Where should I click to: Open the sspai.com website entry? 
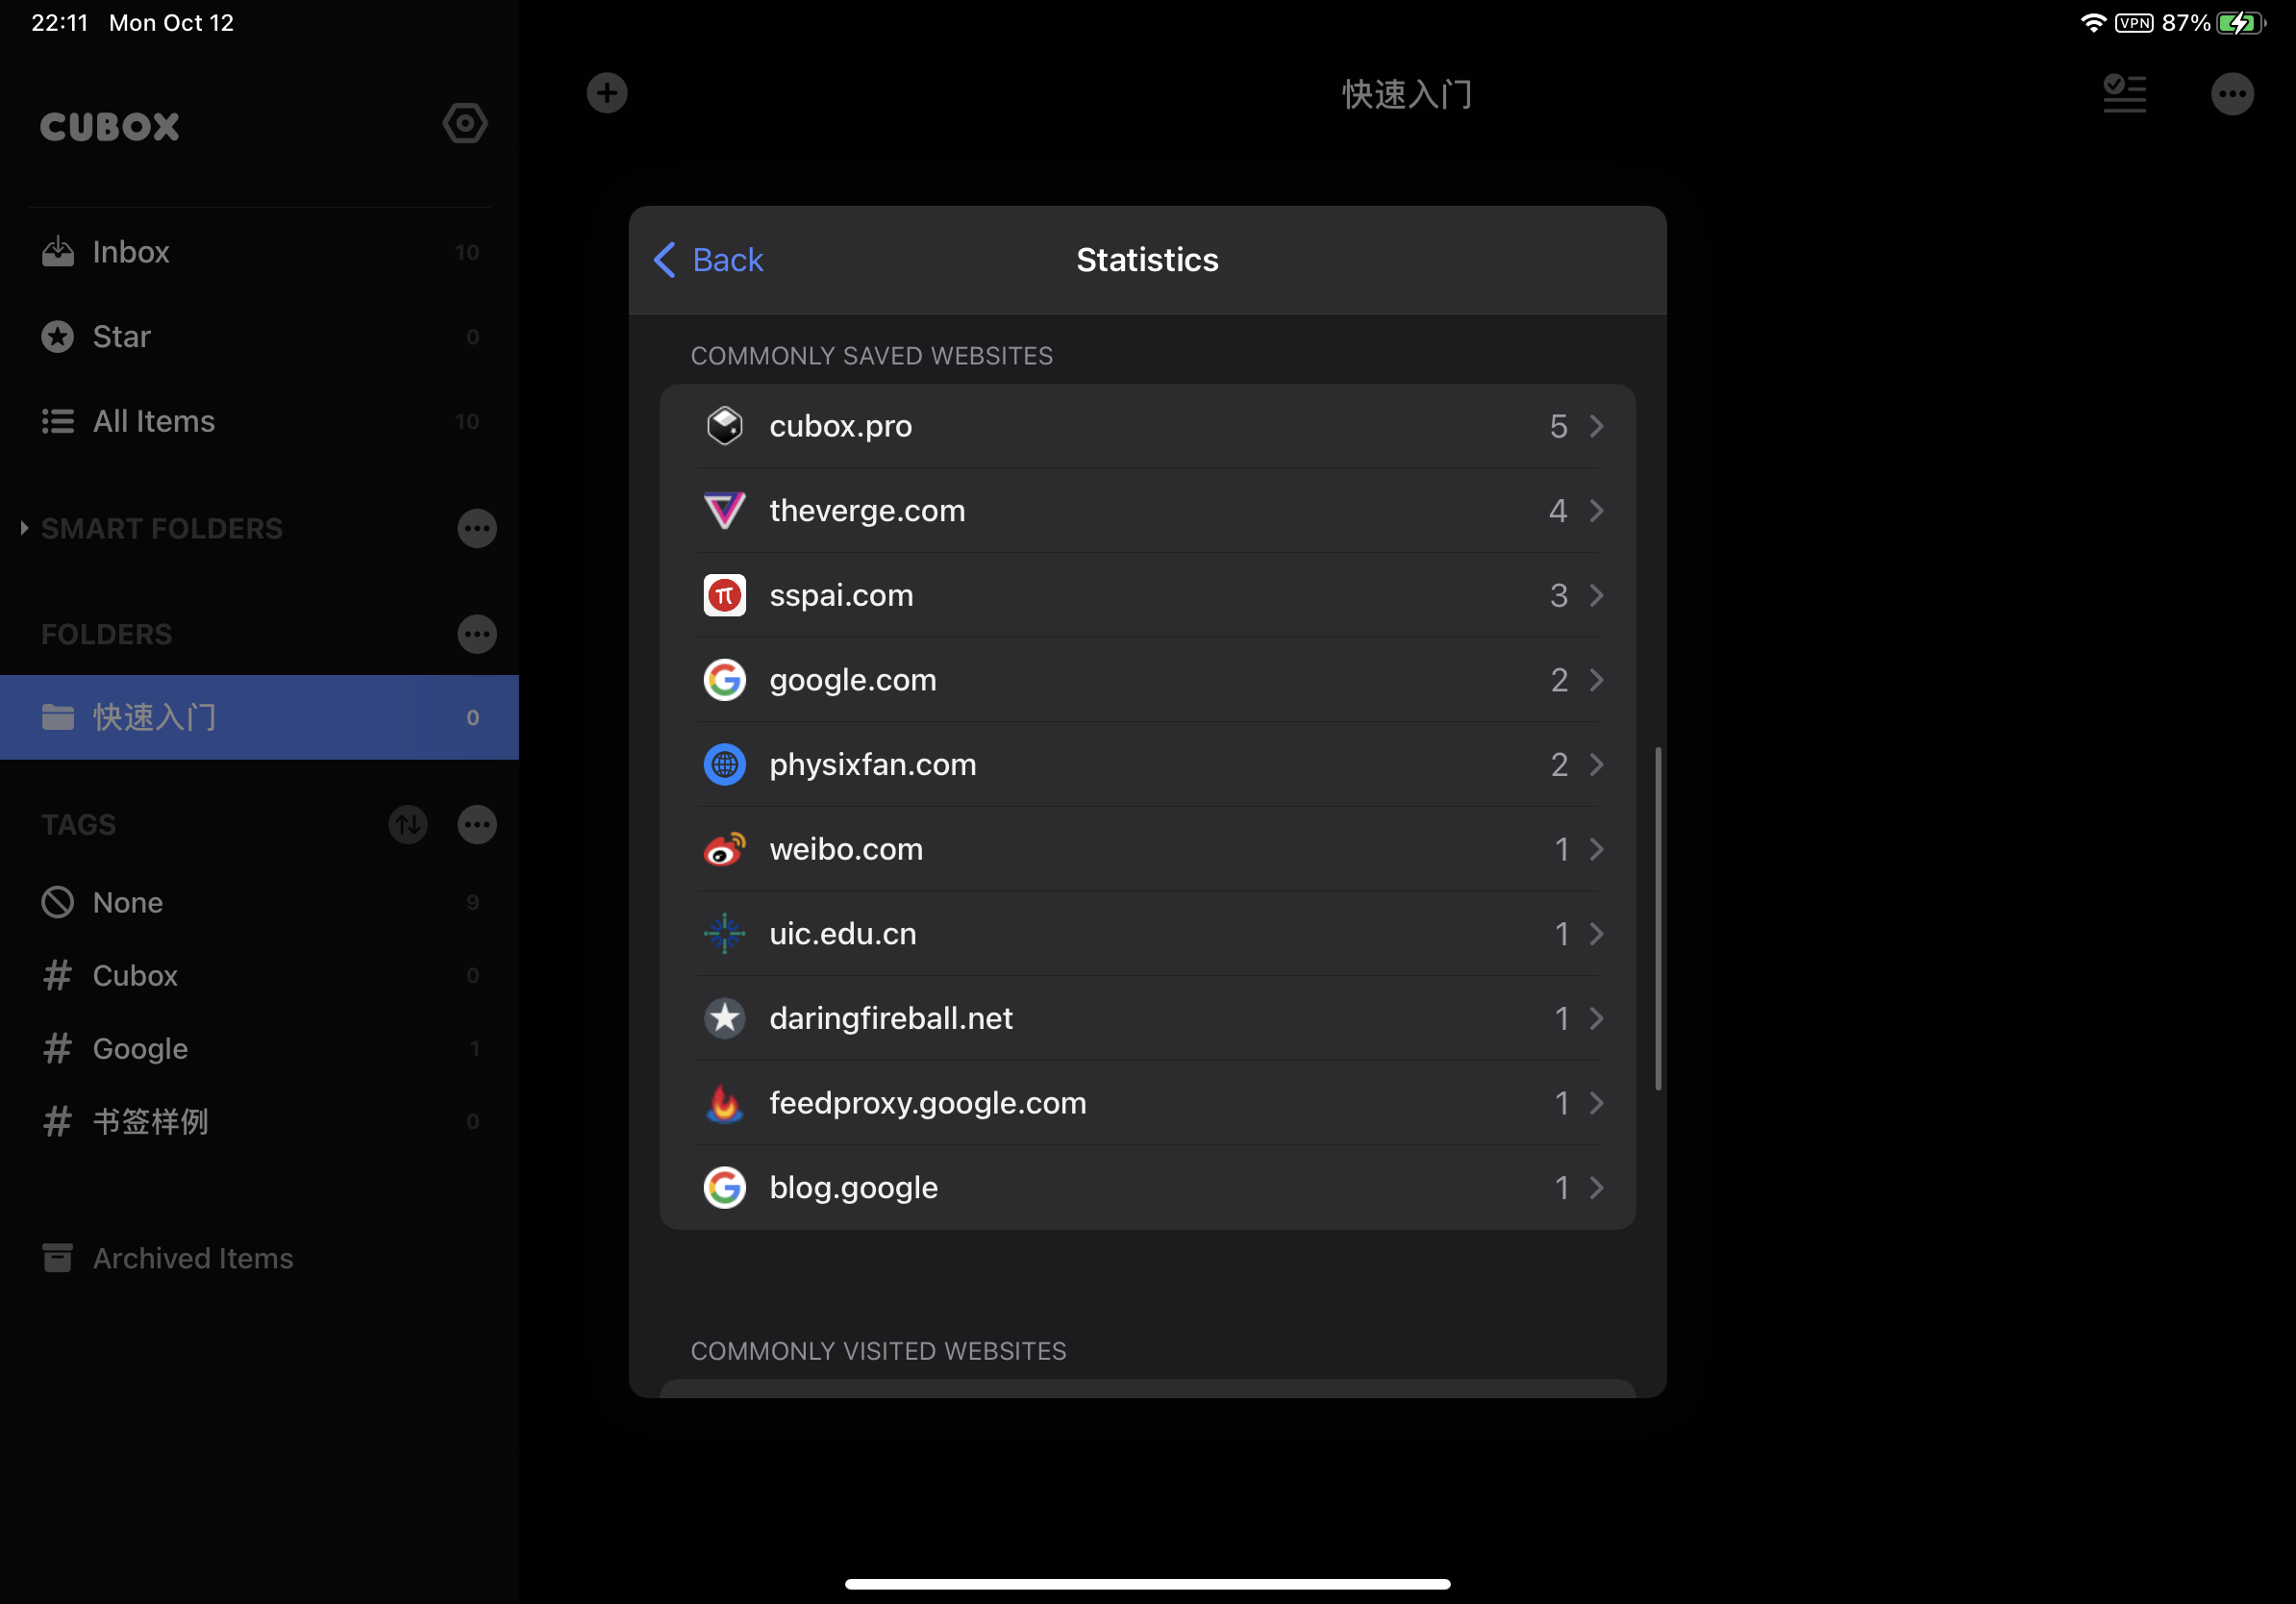[1147, 595]
